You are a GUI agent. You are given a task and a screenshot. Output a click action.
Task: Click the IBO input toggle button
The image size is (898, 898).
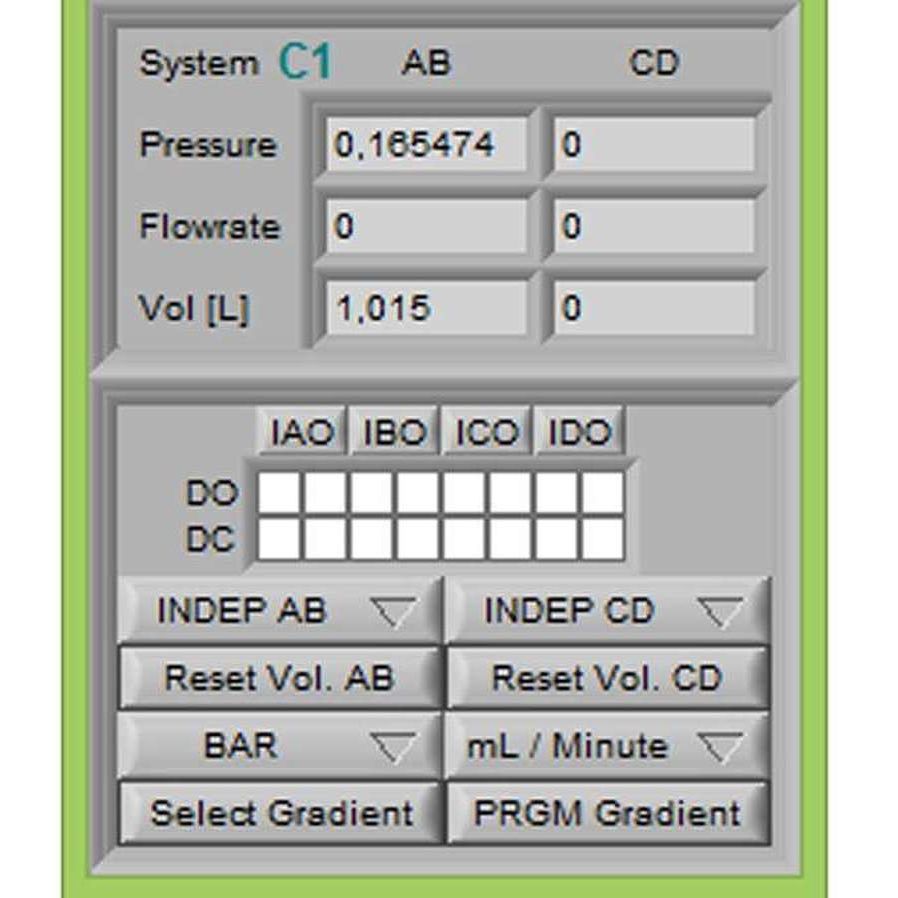tap(393, 431)
